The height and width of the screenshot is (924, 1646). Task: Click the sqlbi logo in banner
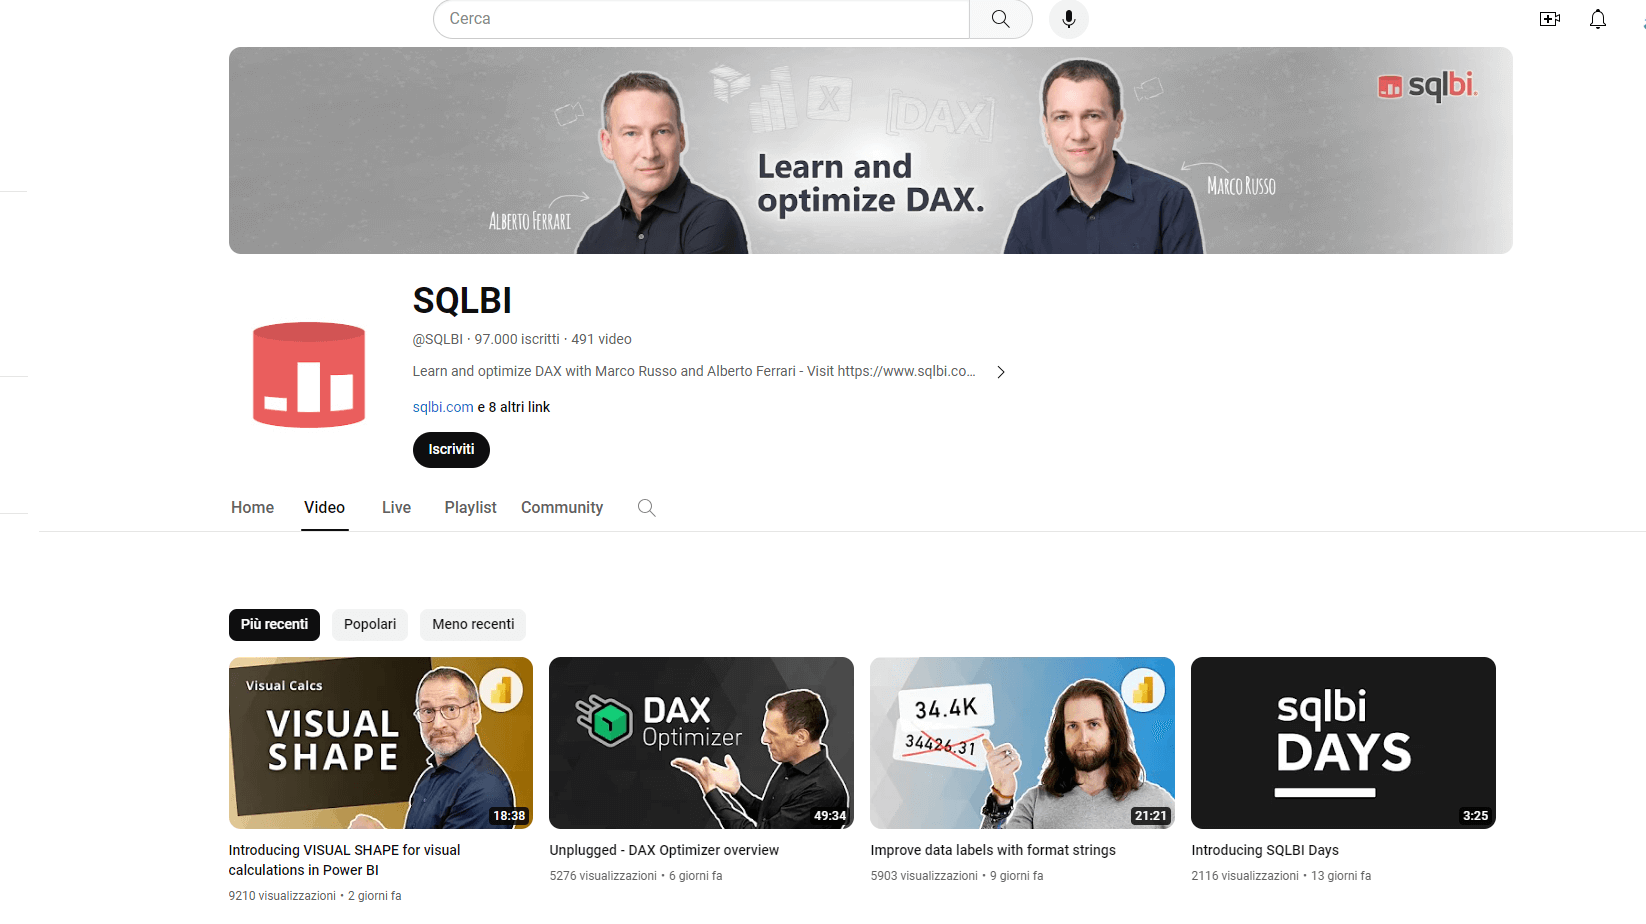point(1427,86)
